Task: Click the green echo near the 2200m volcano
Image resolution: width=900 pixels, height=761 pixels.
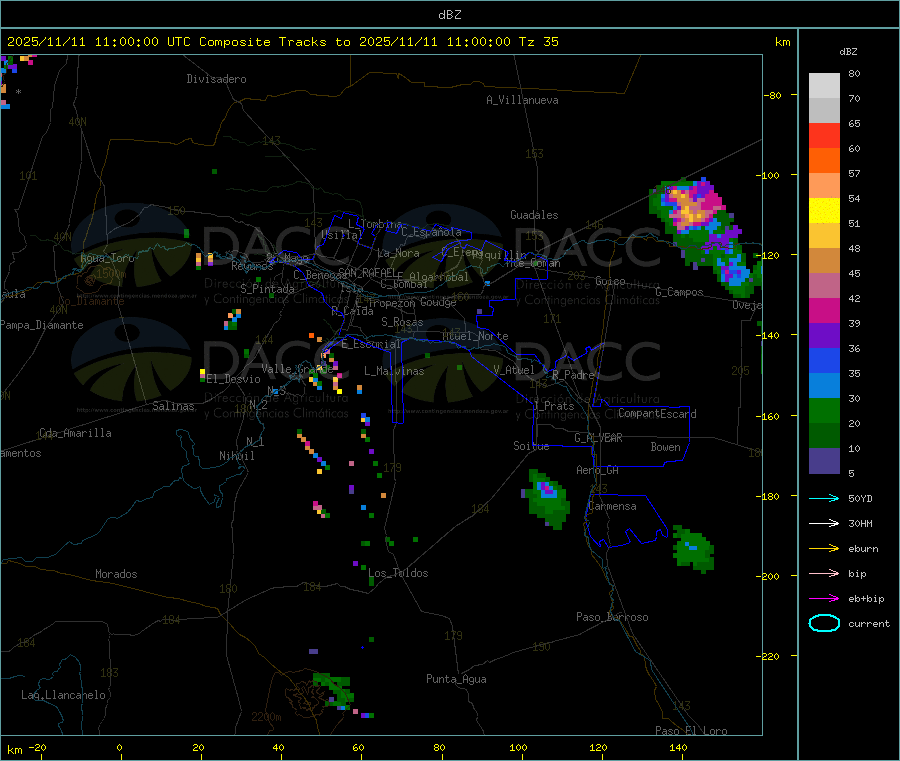Action: pyautogui.click(x=335, y=689)
